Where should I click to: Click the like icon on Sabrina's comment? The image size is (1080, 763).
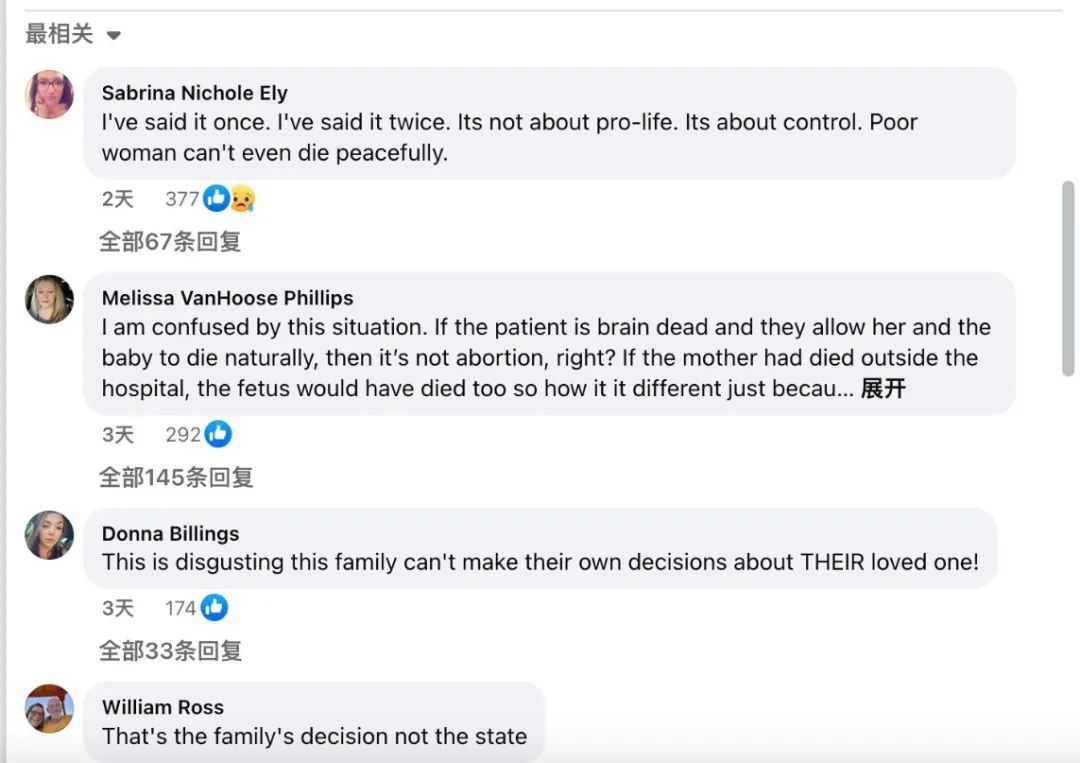tap(216, 198)
